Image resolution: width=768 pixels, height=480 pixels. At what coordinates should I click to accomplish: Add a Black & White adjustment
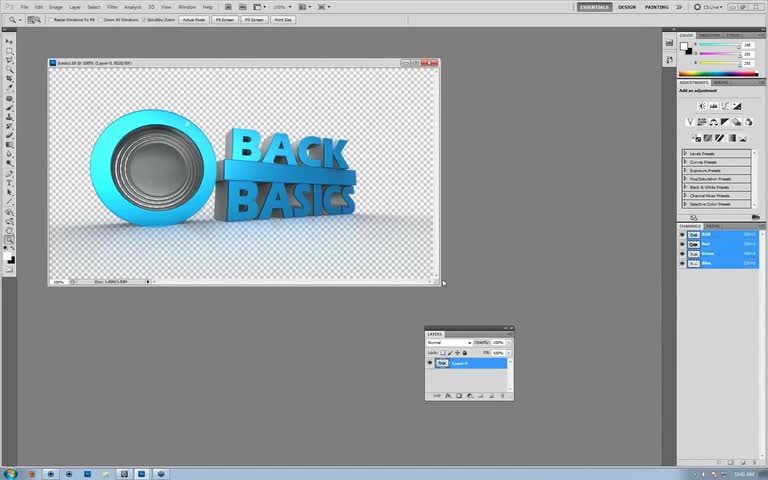[x=725, y=121]
